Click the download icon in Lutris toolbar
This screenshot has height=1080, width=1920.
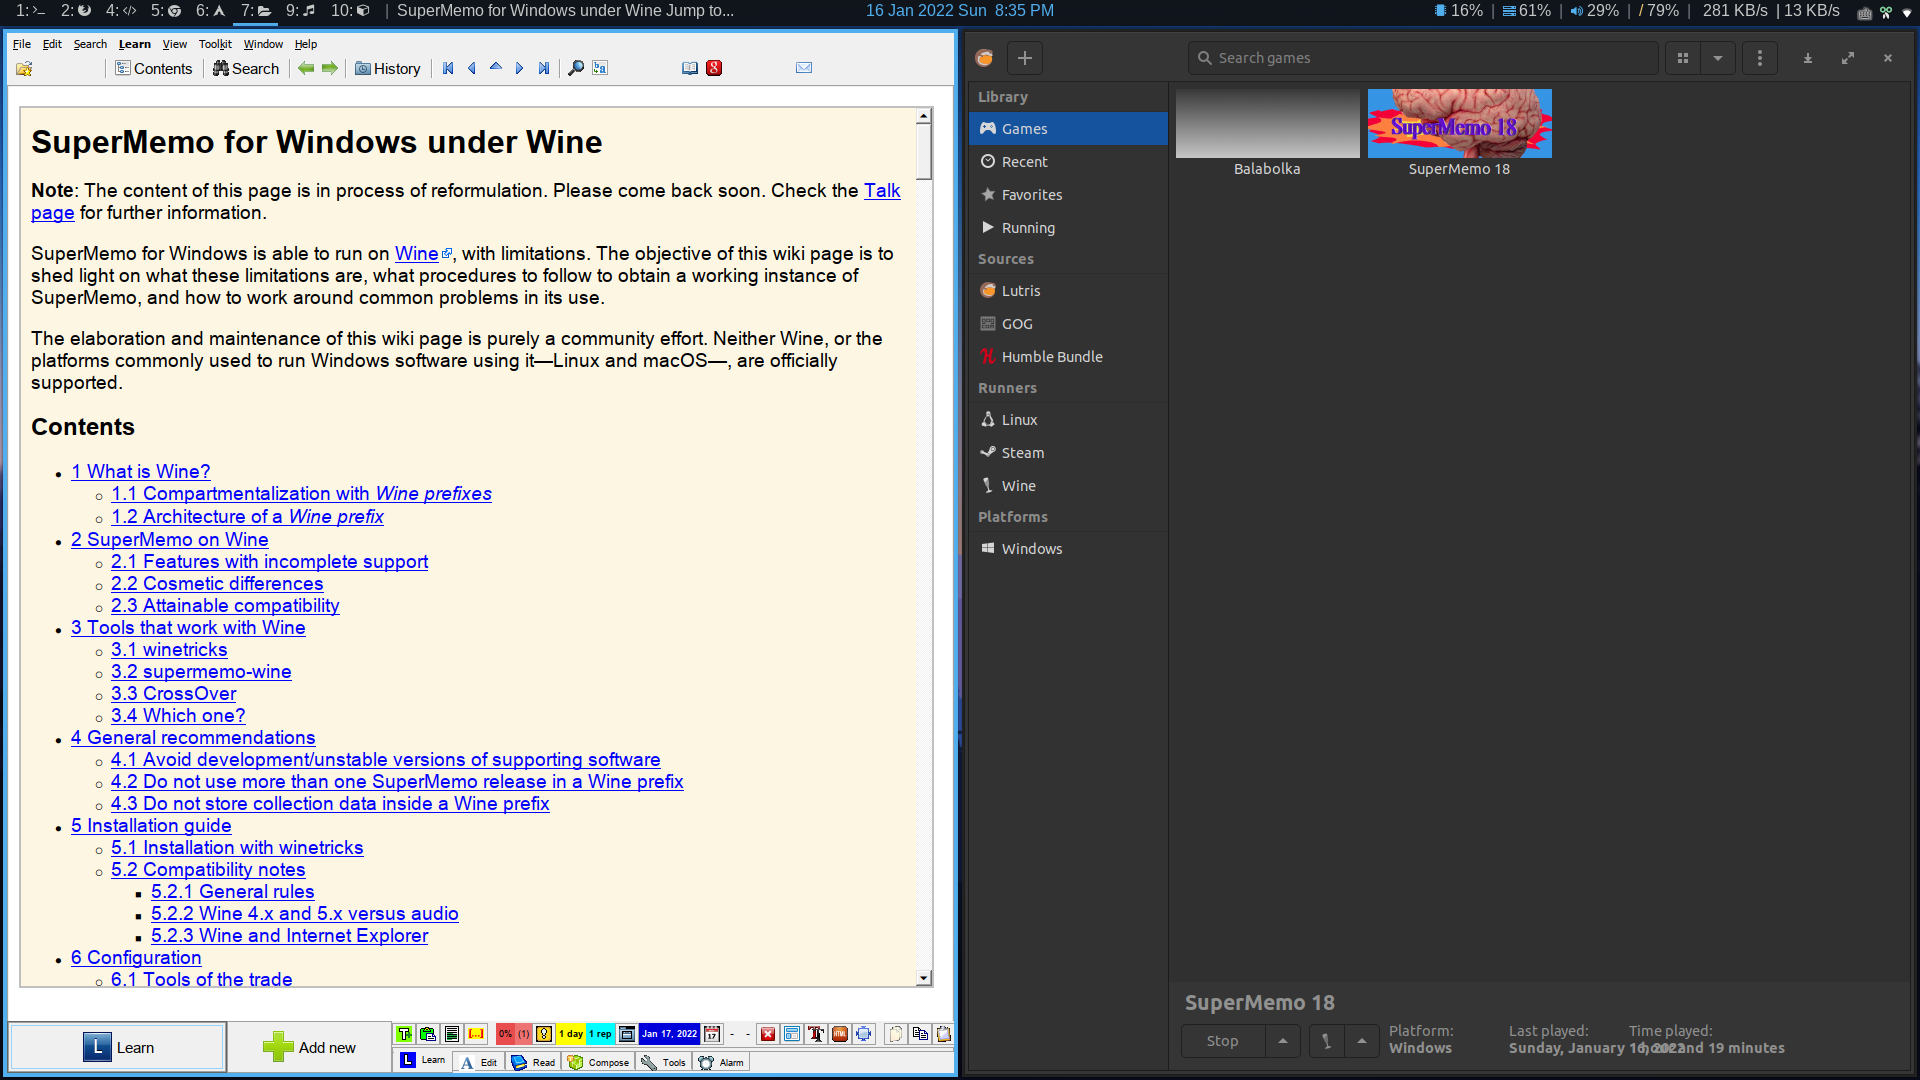1807,58
